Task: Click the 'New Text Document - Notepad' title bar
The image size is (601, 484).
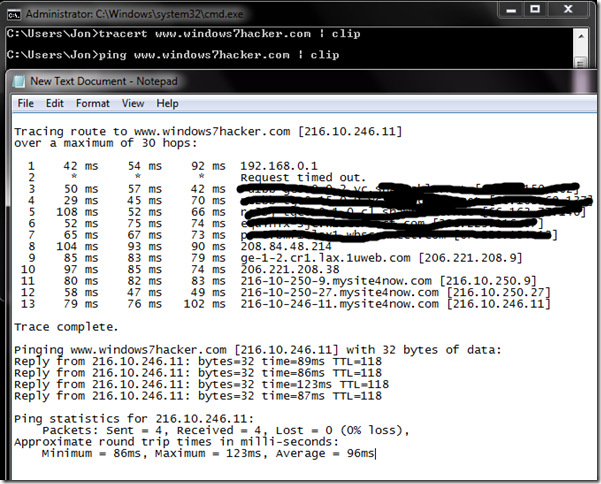Action: coord(303,81)
